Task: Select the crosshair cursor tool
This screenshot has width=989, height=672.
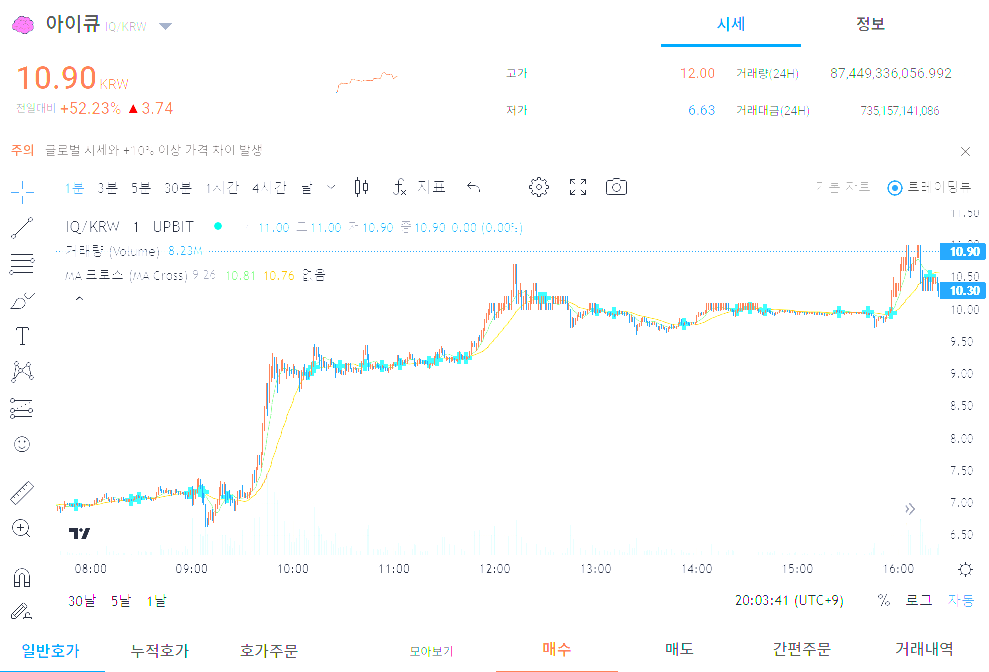Action: click(22, 192)
